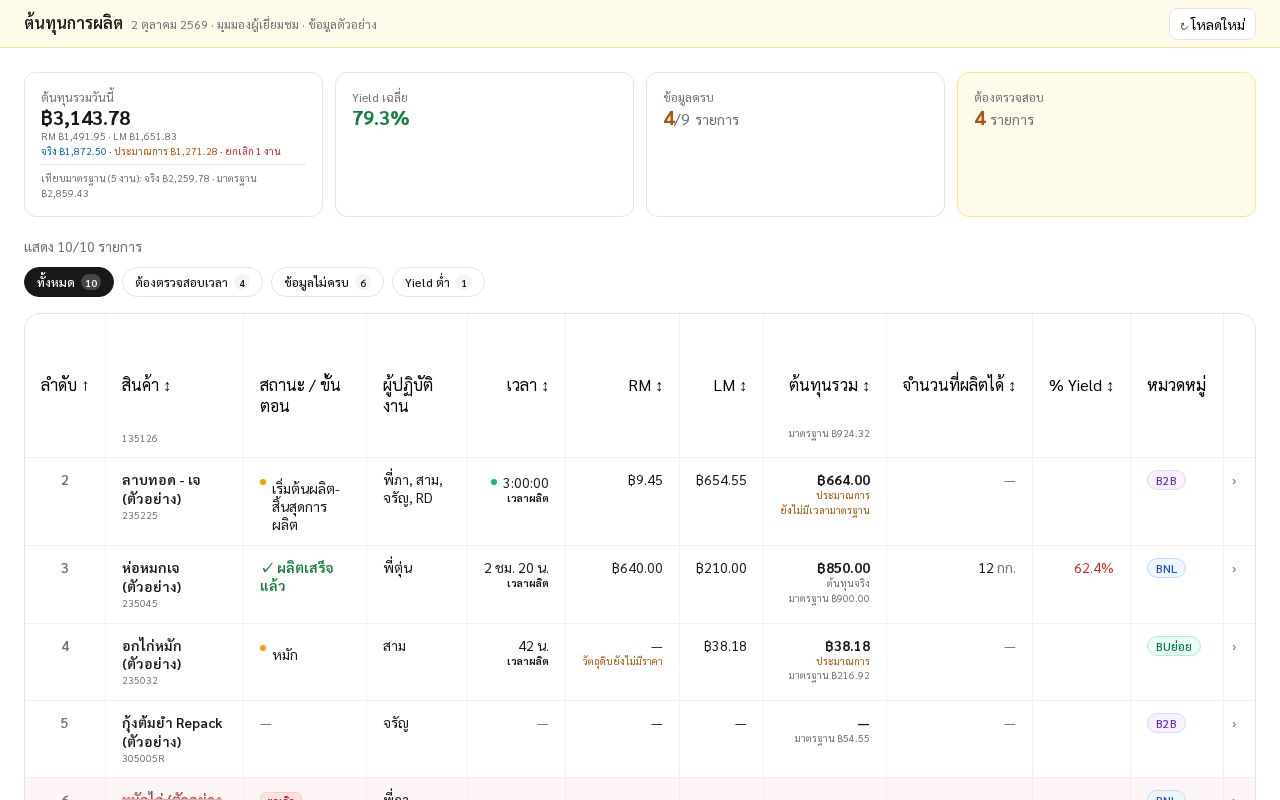This screenshot has width=1280, height=800.
Task: Click operator cell พี่ภา, สาม, จรัญ, RD
Action: point(413,489)
